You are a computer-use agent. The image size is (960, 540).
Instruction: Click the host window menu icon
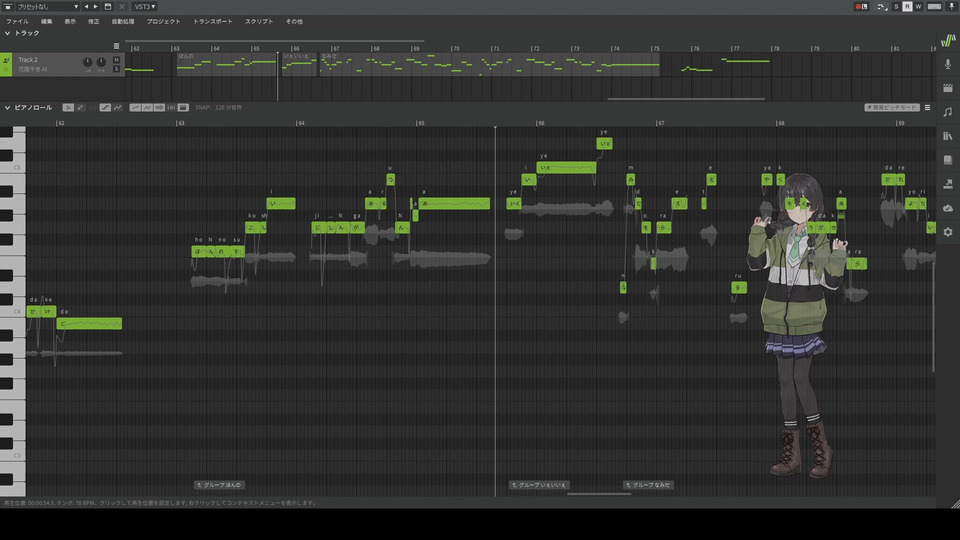[x=7, y=7]
